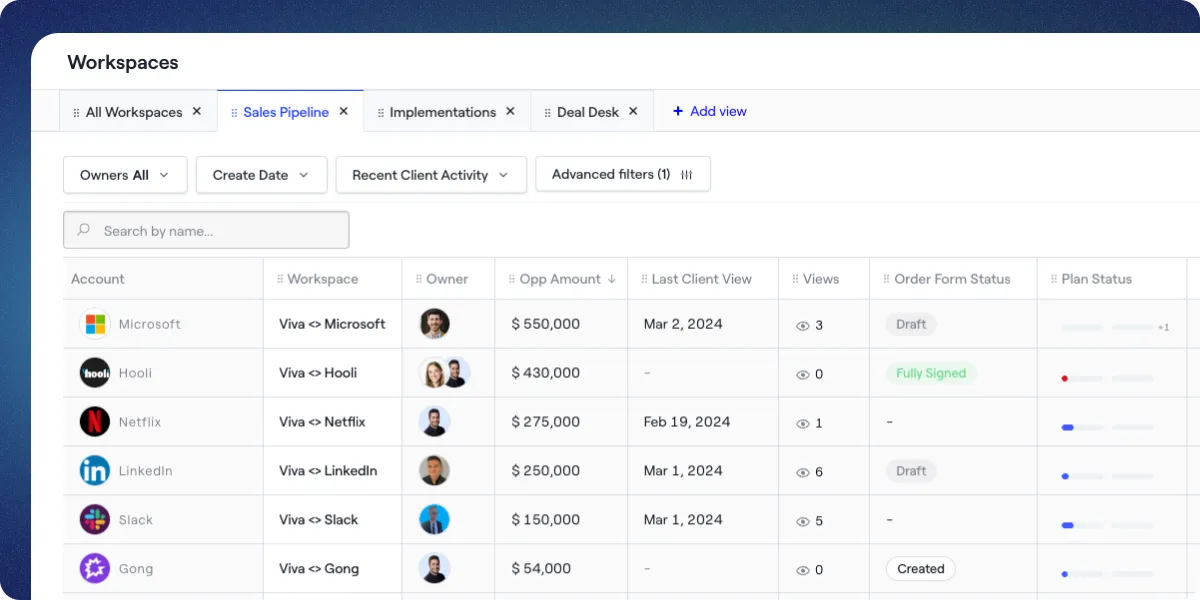
Task: Click eye views icon in Slack row
Action: pyautogui.click(x=802, y=522)
